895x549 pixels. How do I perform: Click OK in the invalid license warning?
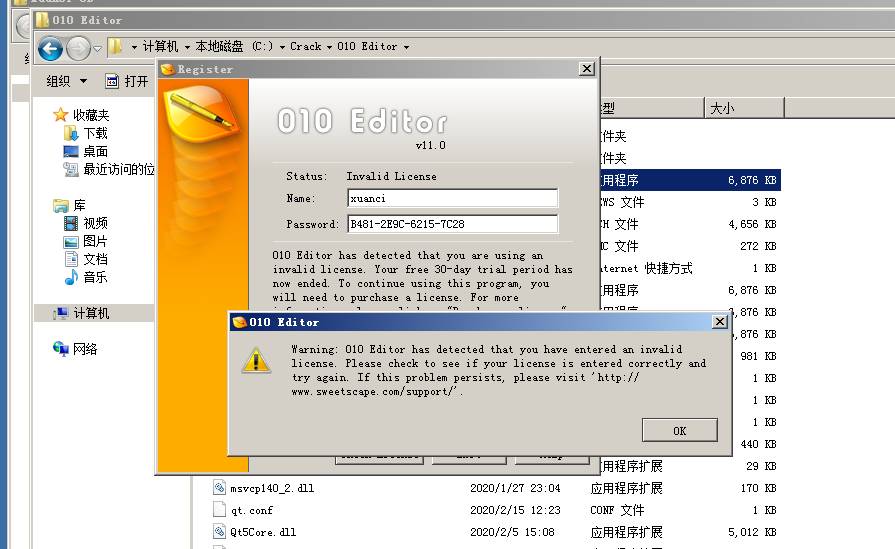[x=679, y=430]
